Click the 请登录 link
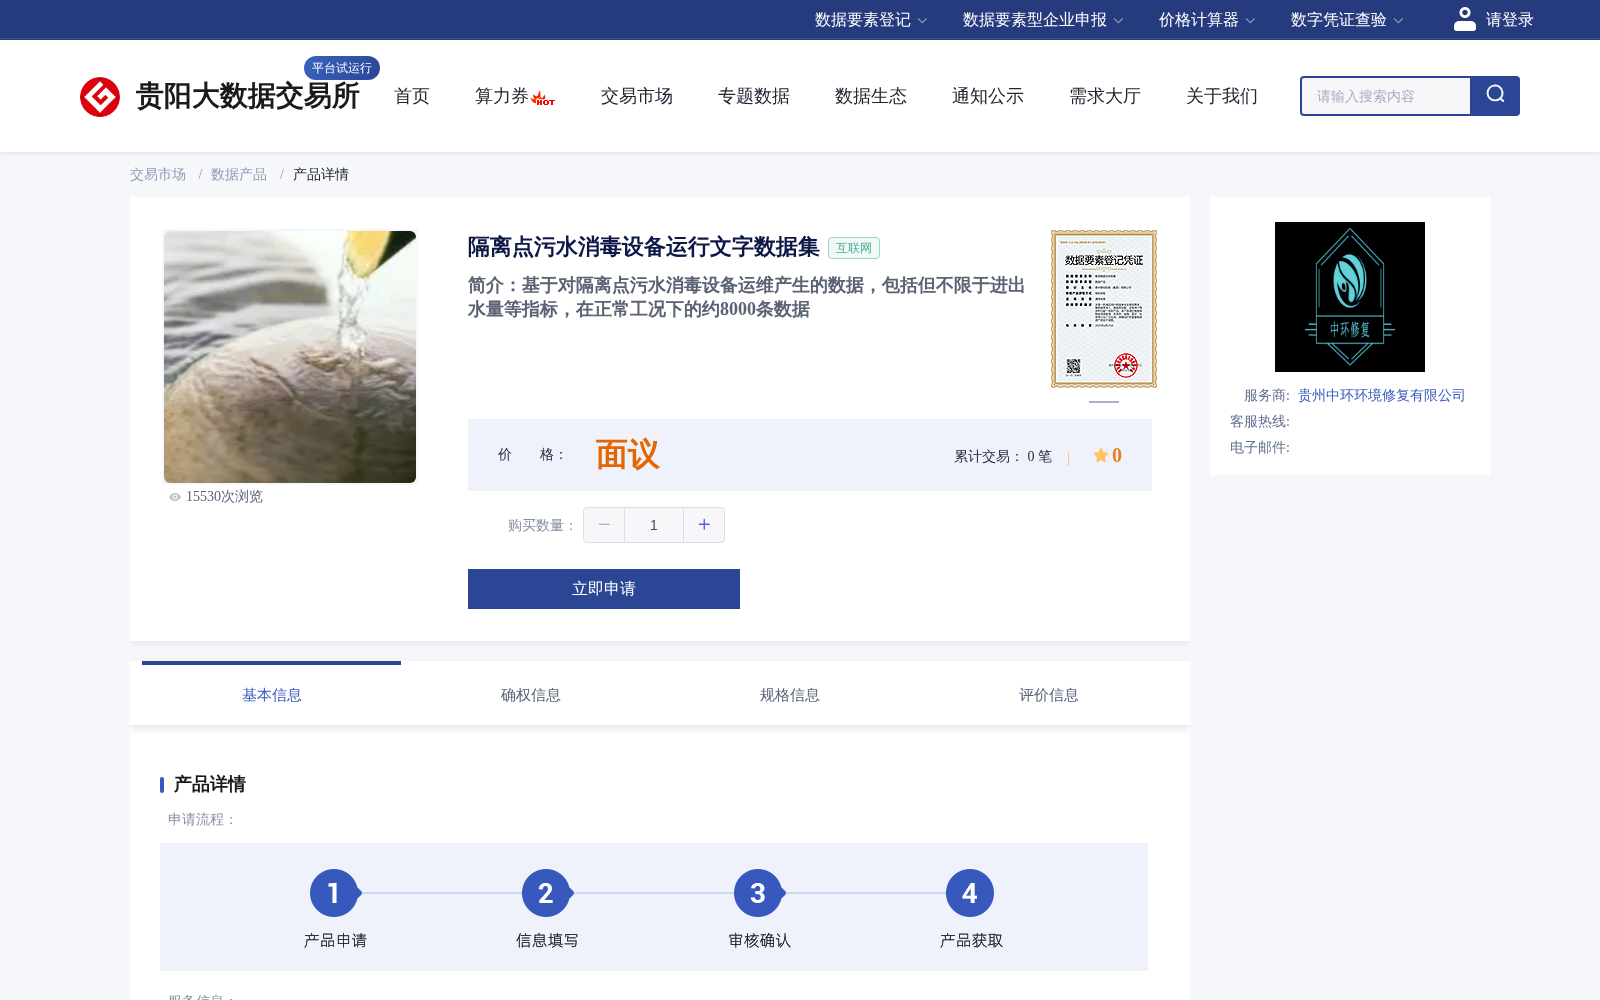 [1510, 20]
